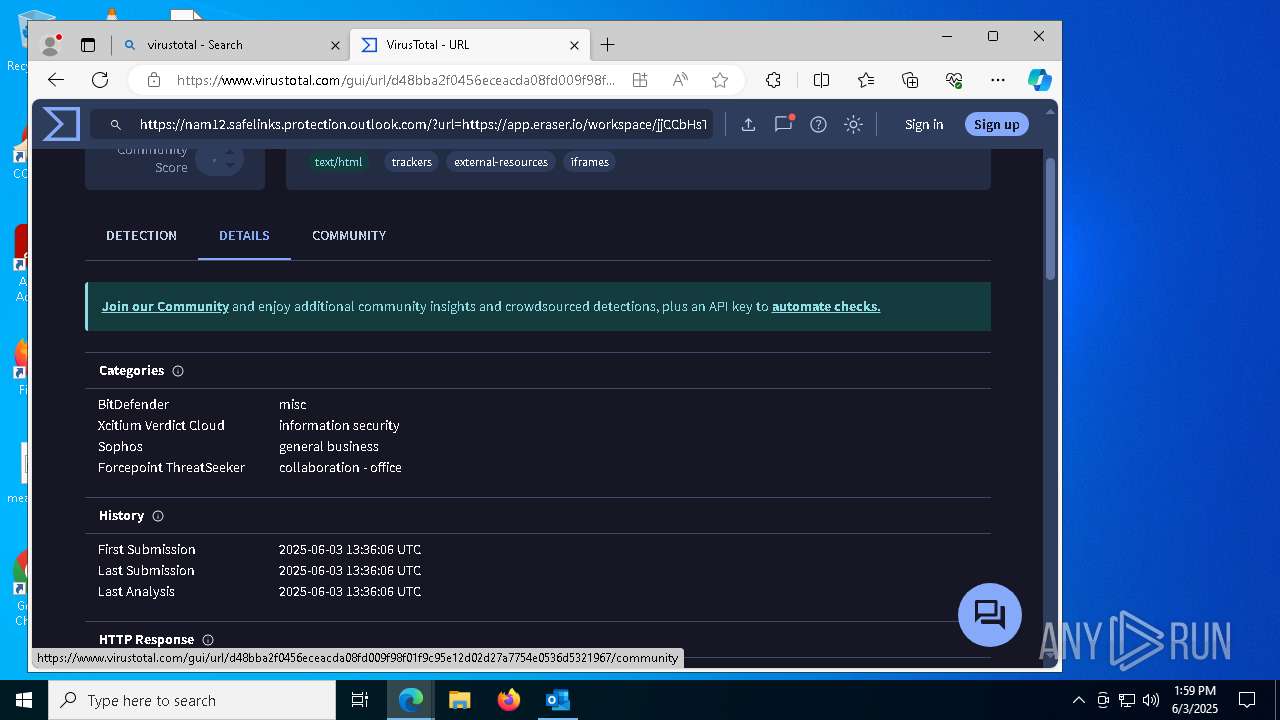Follow the Join our Community link

click(x=165, y=307)
